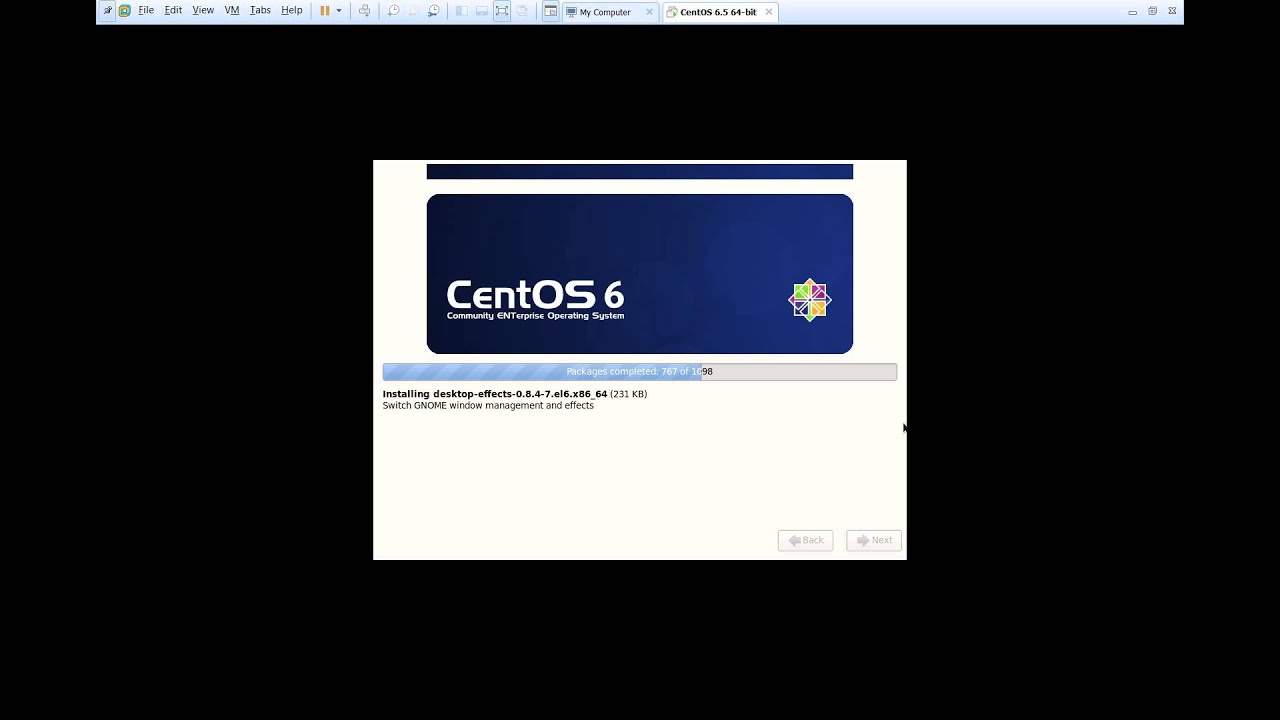Image resolution: width=1280 pixels, height=720 pixels.
Task: Open the View menu
Action: 203,11
